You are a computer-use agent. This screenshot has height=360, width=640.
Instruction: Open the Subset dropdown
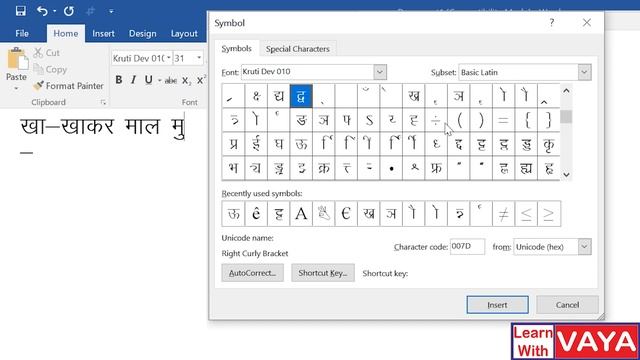pos(584,72)
